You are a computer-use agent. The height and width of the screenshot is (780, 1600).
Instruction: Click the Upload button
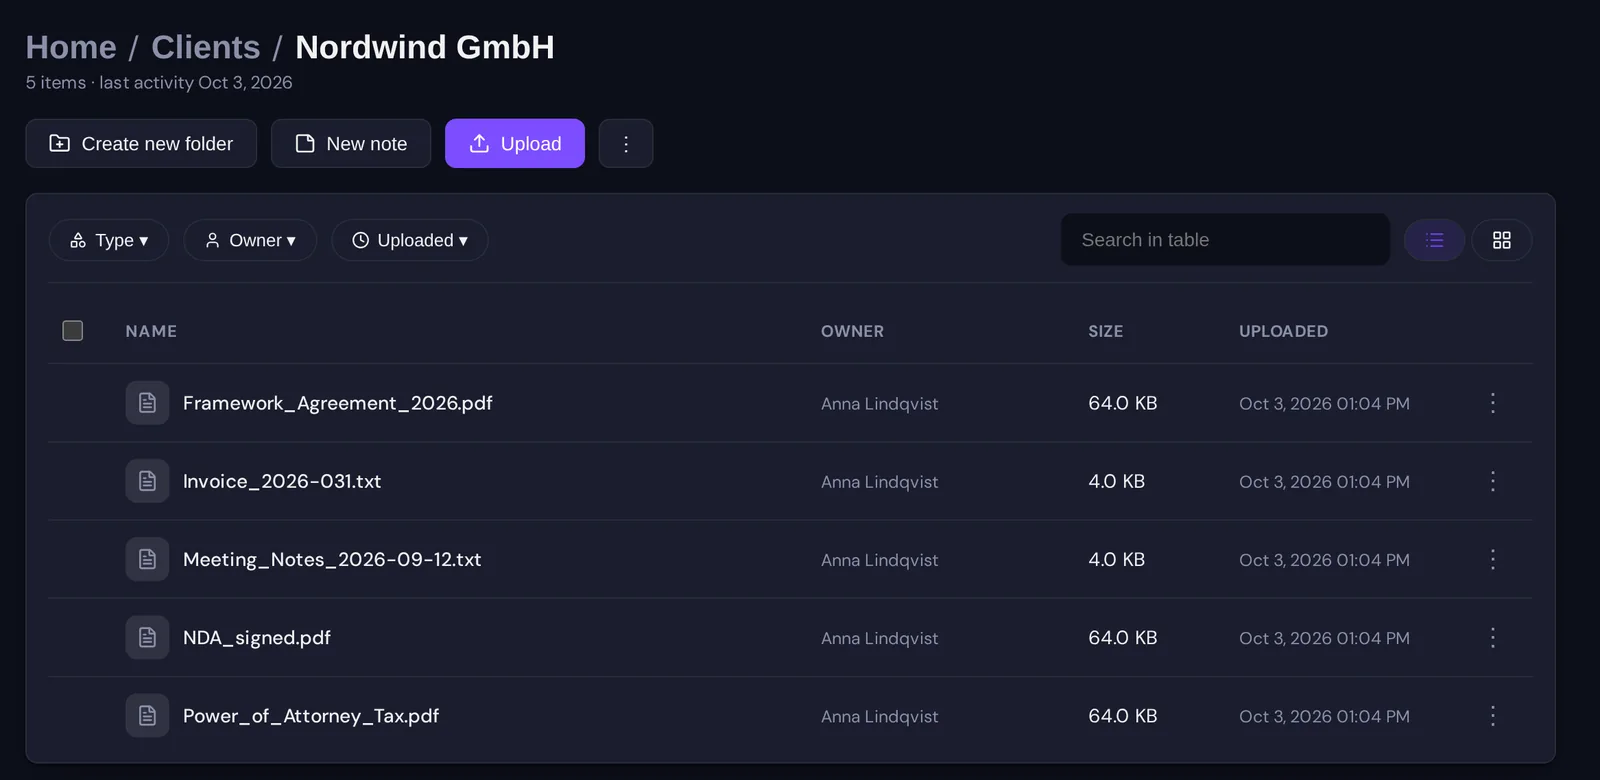coord(515,144)
